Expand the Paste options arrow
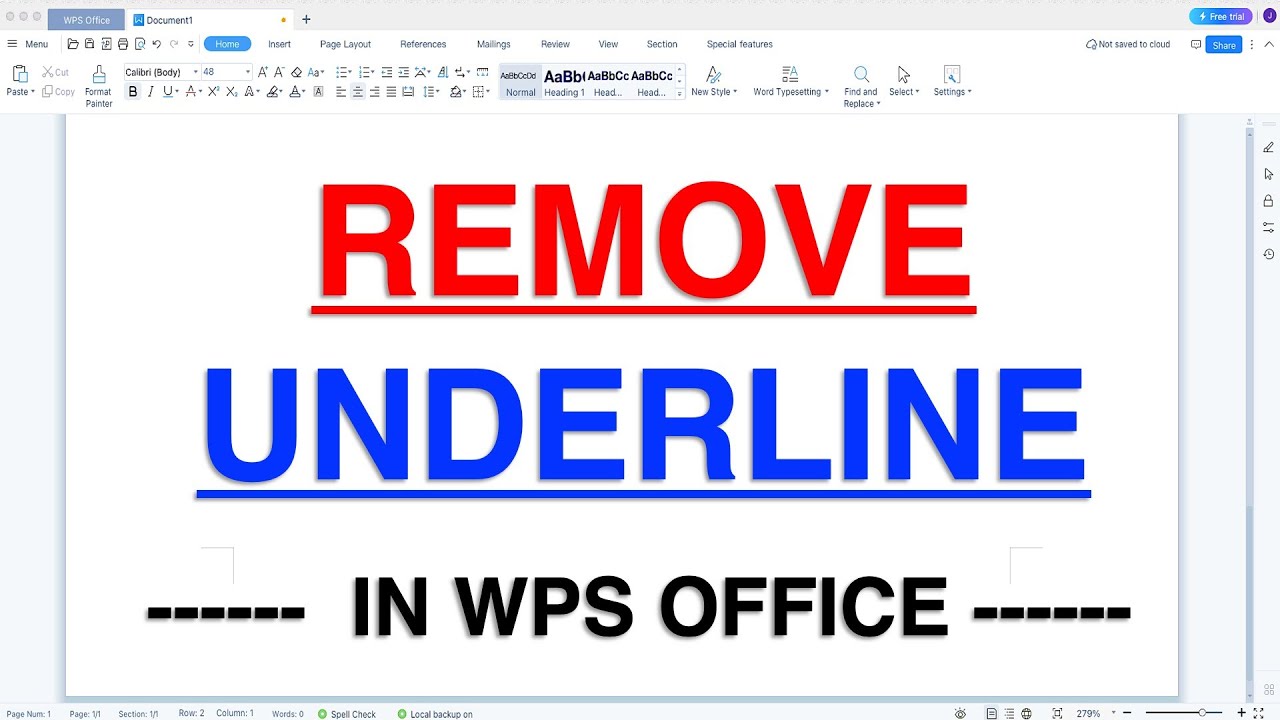1280x720 pixels. 32,92
